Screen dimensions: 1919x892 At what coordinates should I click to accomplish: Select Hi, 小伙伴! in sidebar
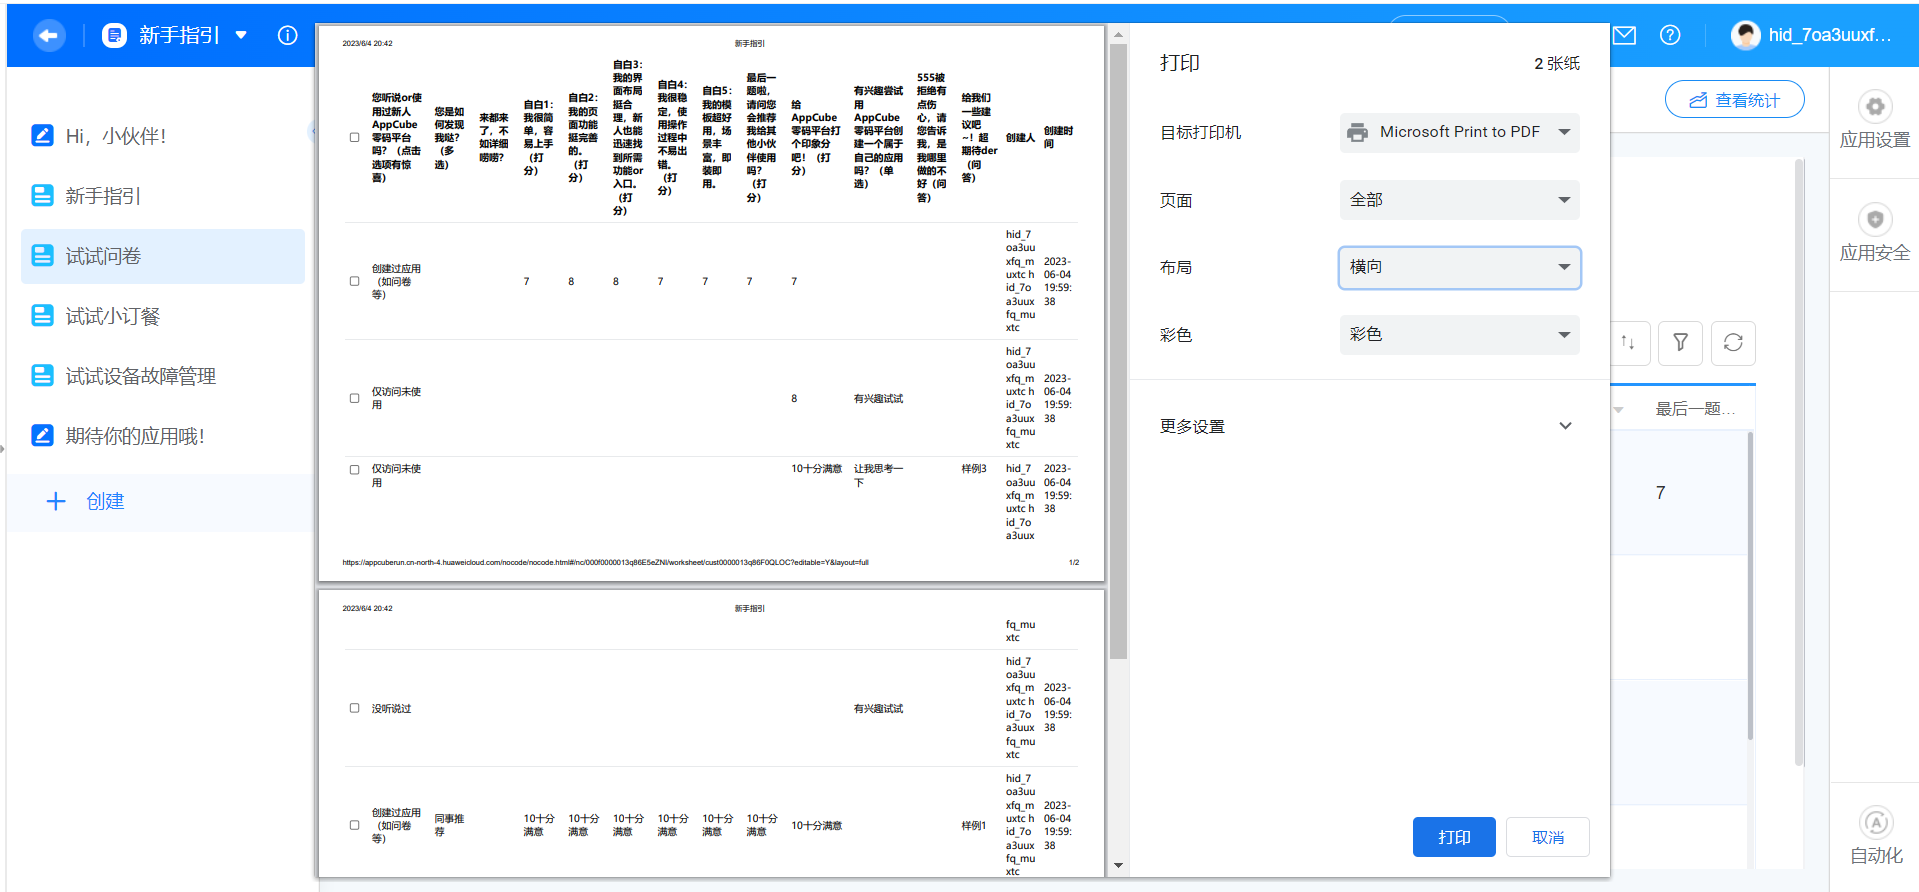coord(163,136)
